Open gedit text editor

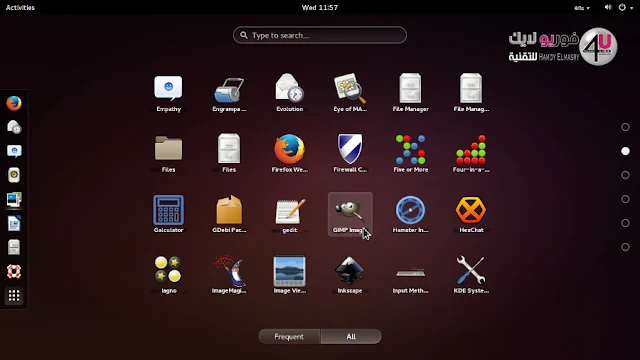tap(289, 214)
